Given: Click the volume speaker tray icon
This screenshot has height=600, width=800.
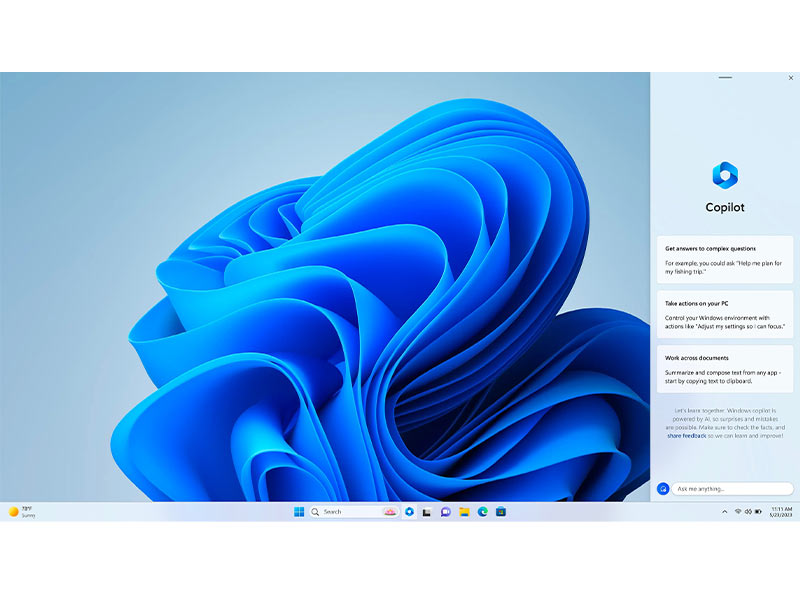Looking at the screenshot, I should (748, 512).
